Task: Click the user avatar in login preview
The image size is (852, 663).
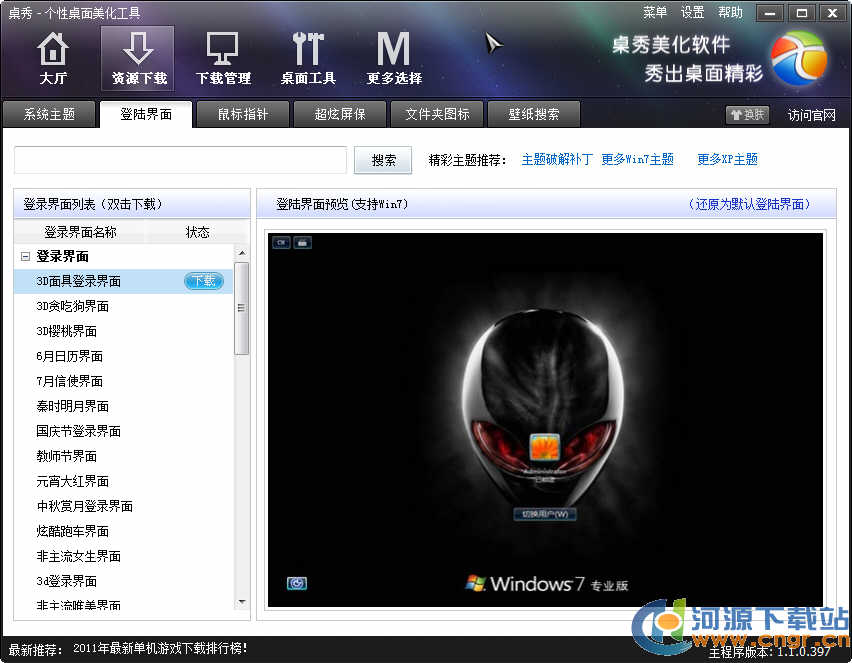Action: coord(544,448)
